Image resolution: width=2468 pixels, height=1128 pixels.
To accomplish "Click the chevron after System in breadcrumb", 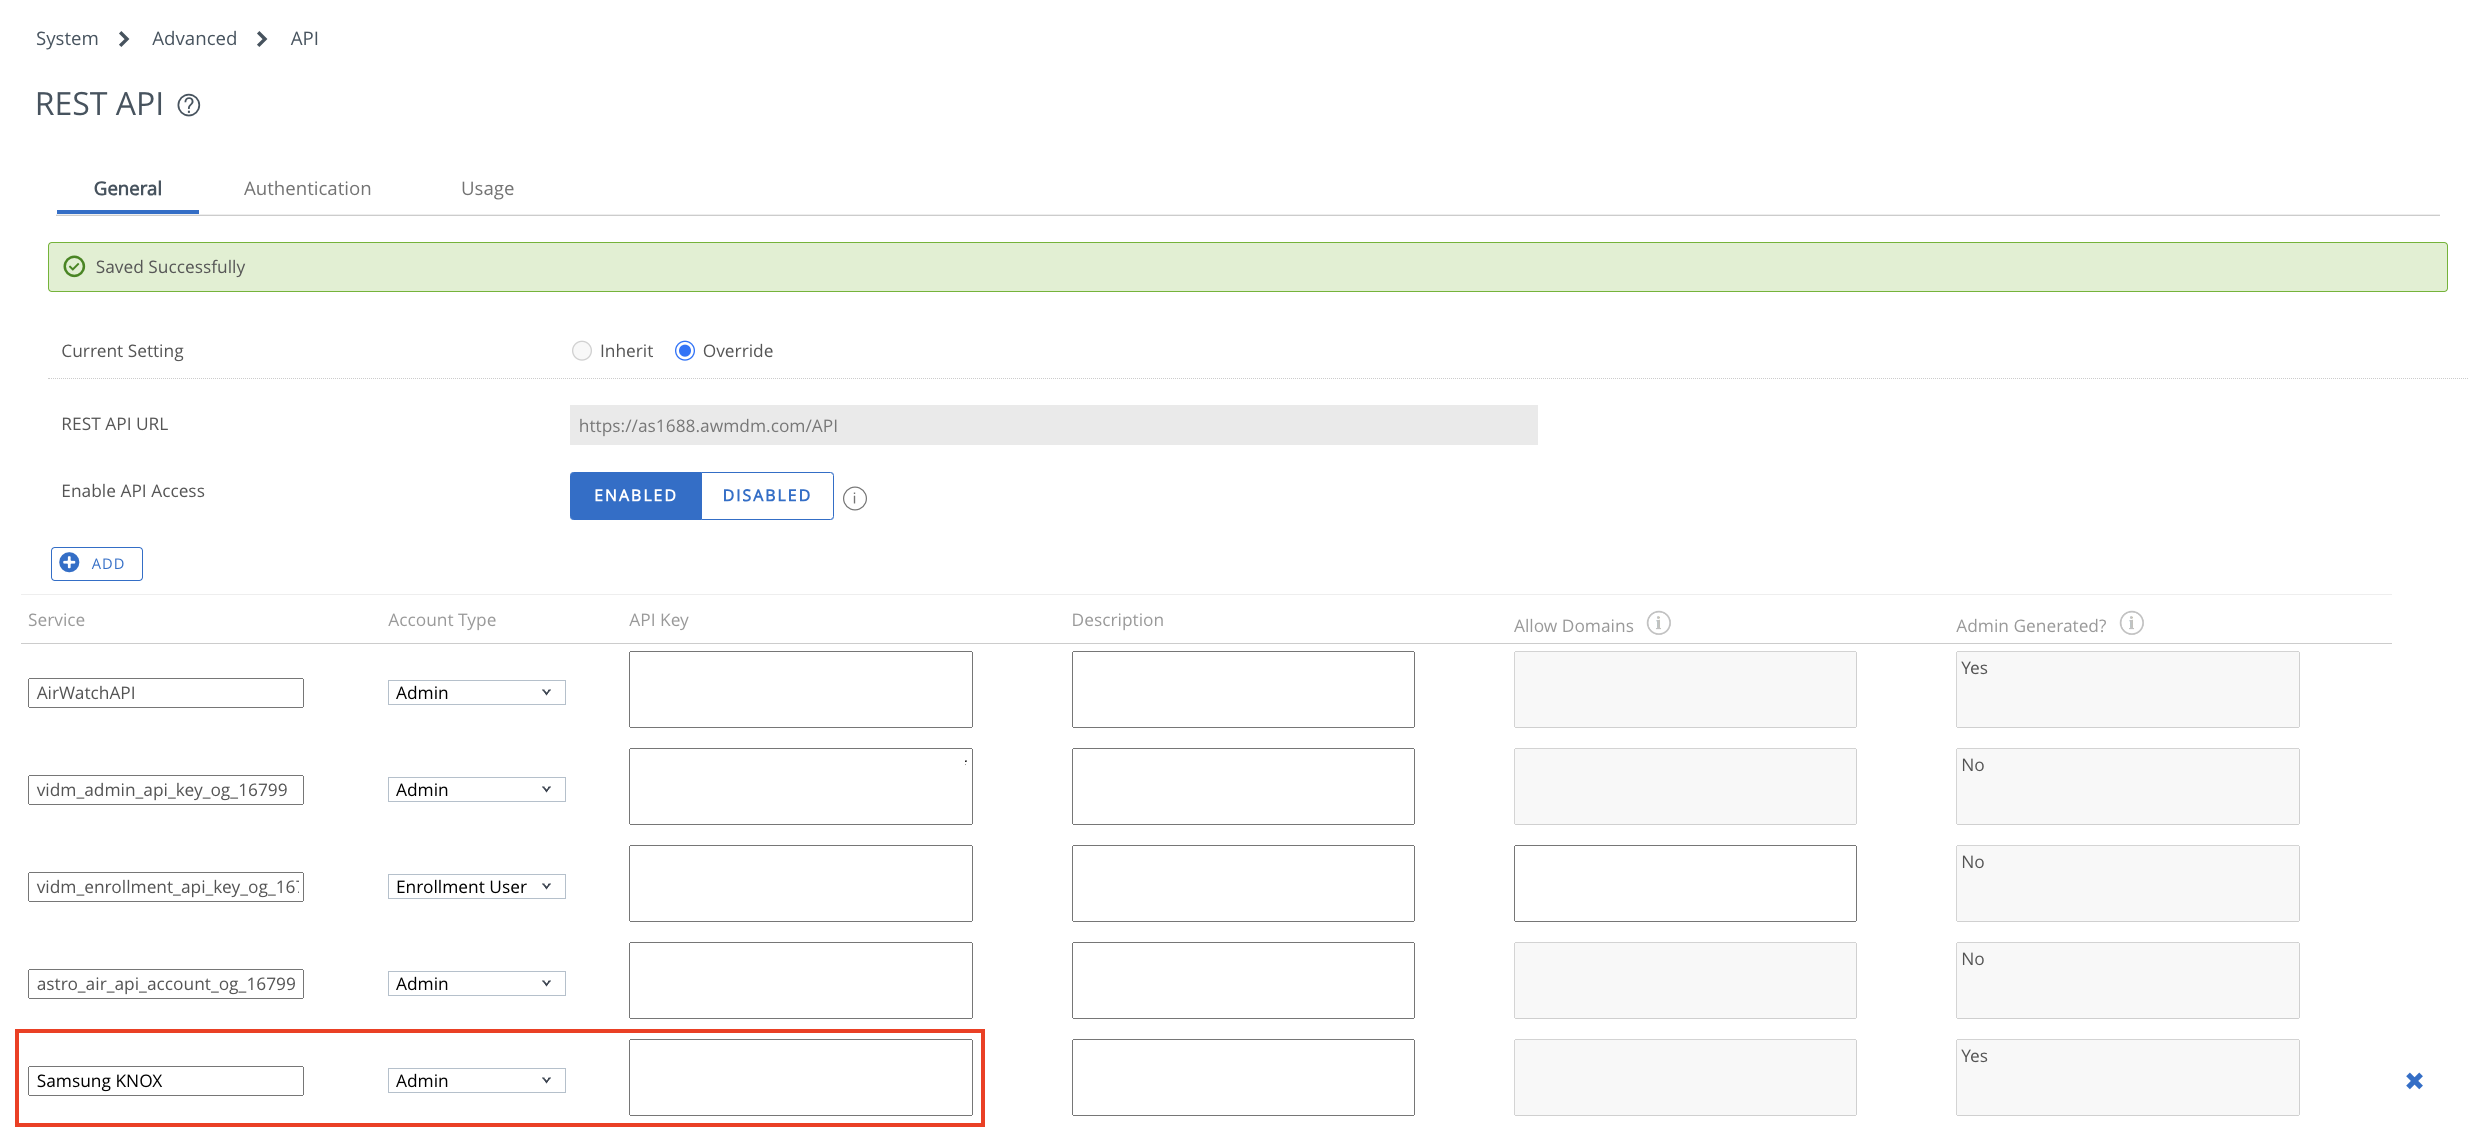I will click(x=122, y=38).
